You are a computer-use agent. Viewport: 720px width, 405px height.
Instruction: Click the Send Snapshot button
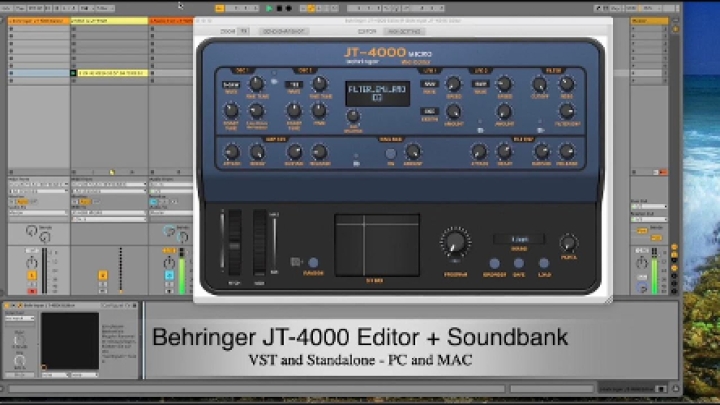tap(283, 31)
